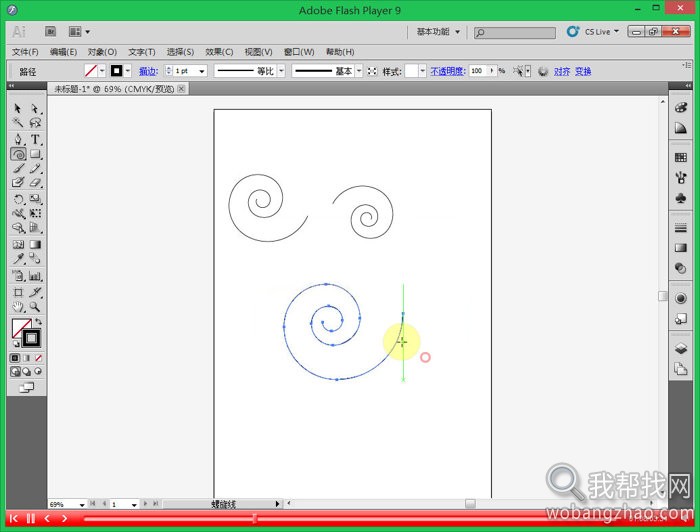Click the 对齐 align link

click(562, 71)
